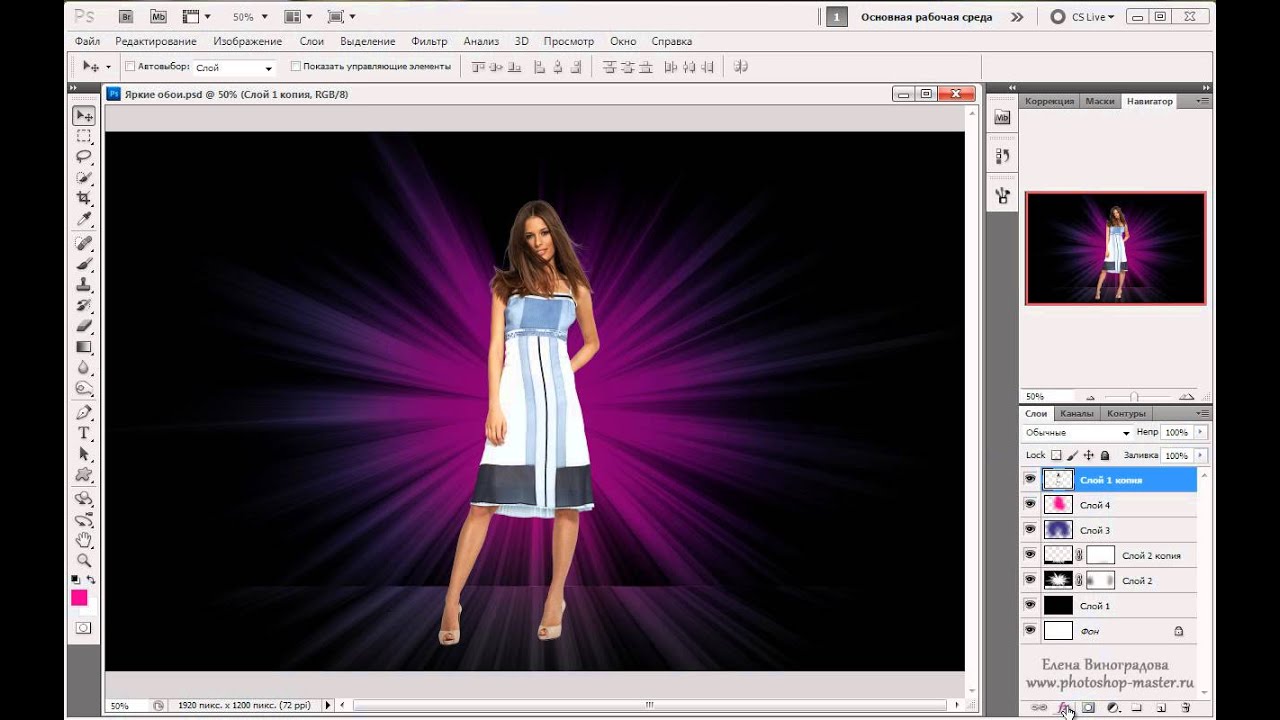
Task: Toggle visibility of Слой 2 копия
Action: [x=1030, y=555]
